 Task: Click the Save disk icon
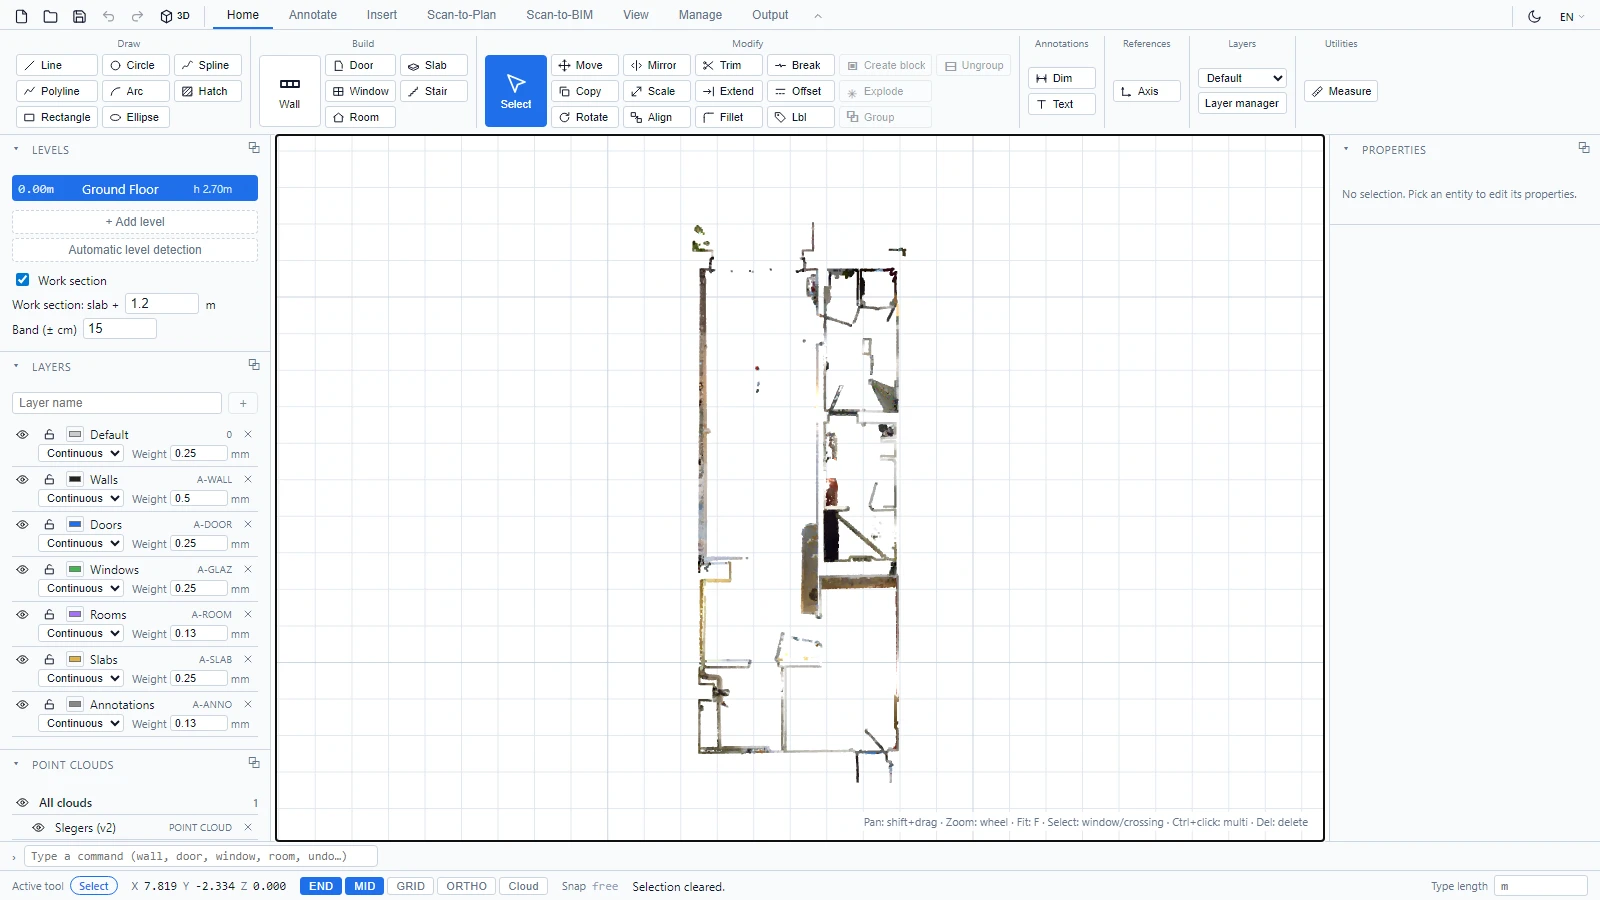pyautogui.click(x=80, y=16)
